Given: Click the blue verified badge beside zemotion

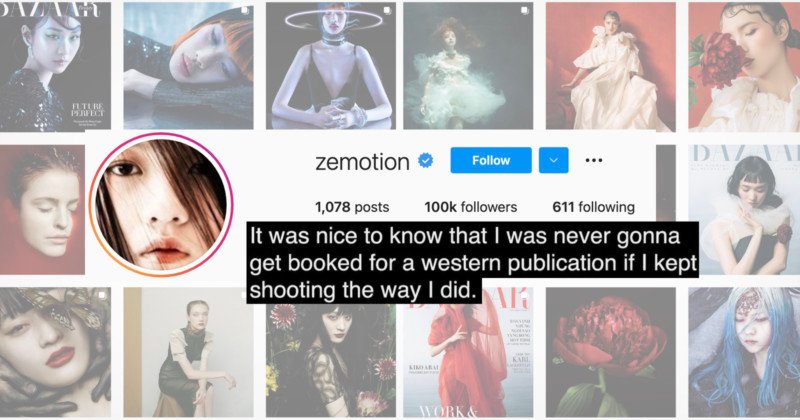Looking at the screenshot, I should 426,161.
